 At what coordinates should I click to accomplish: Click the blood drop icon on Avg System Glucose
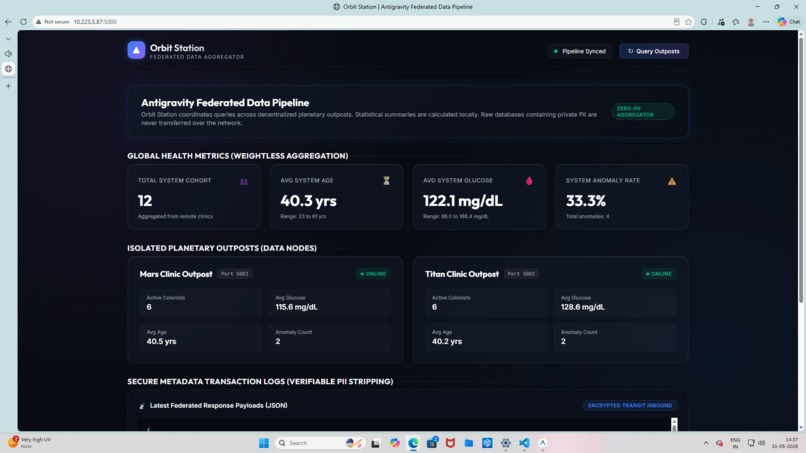coord(529,180)
